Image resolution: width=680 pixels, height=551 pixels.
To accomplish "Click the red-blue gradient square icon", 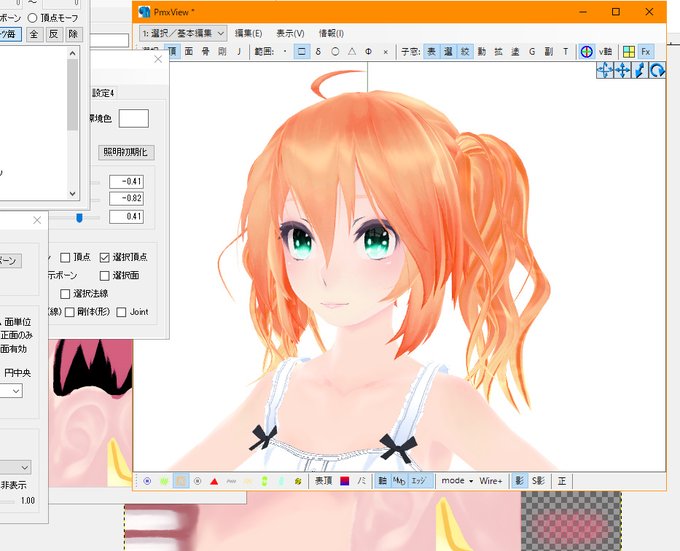I will (x=345, y=481).
